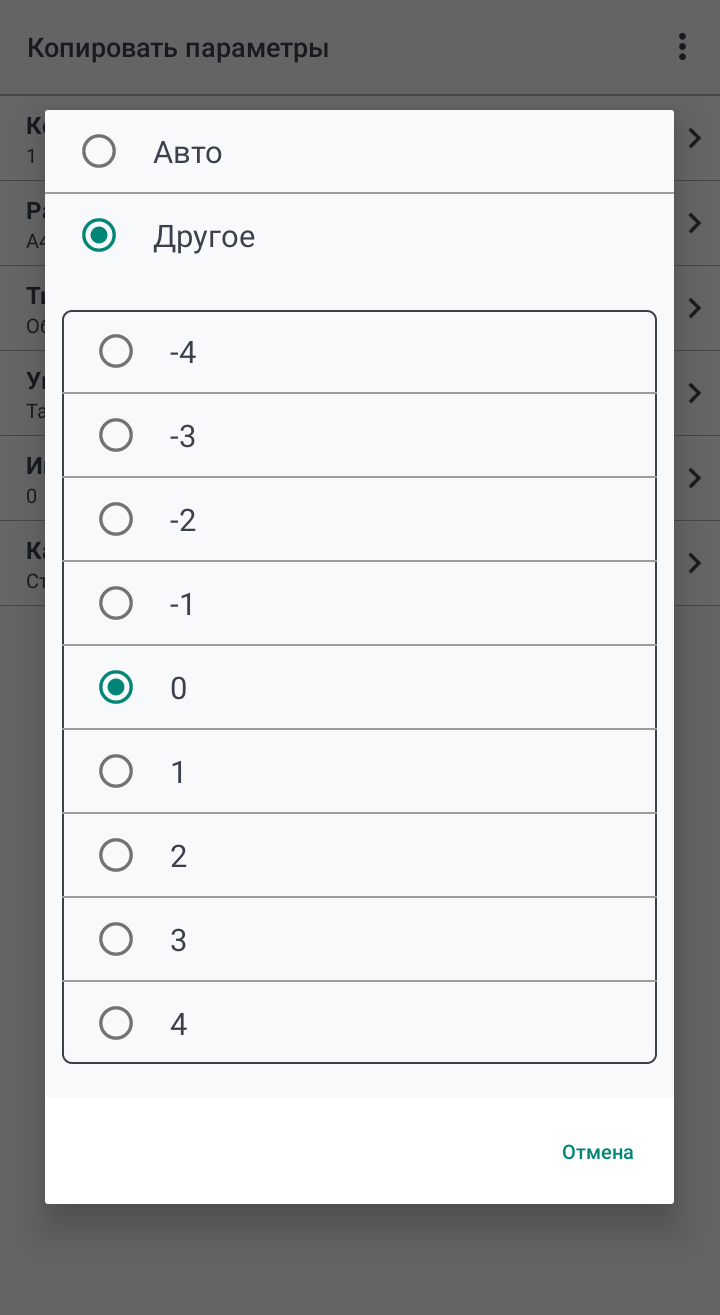The image size is (720, 1315).
Task: Select the Авто radio option
Action: [99, 152]
